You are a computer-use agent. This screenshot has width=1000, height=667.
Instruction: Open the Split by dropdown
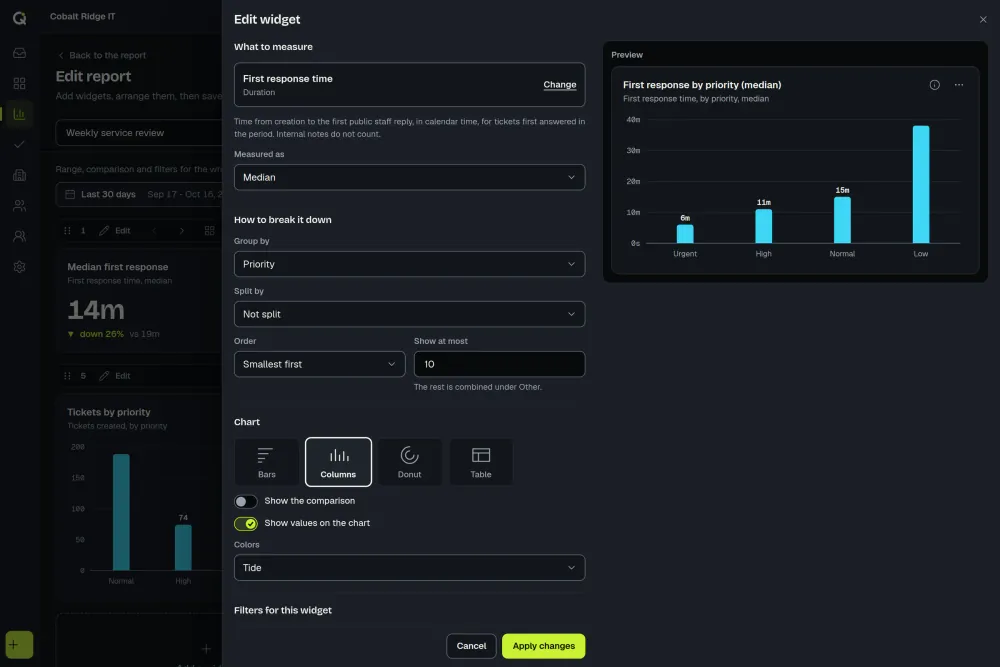coord(409,314)
